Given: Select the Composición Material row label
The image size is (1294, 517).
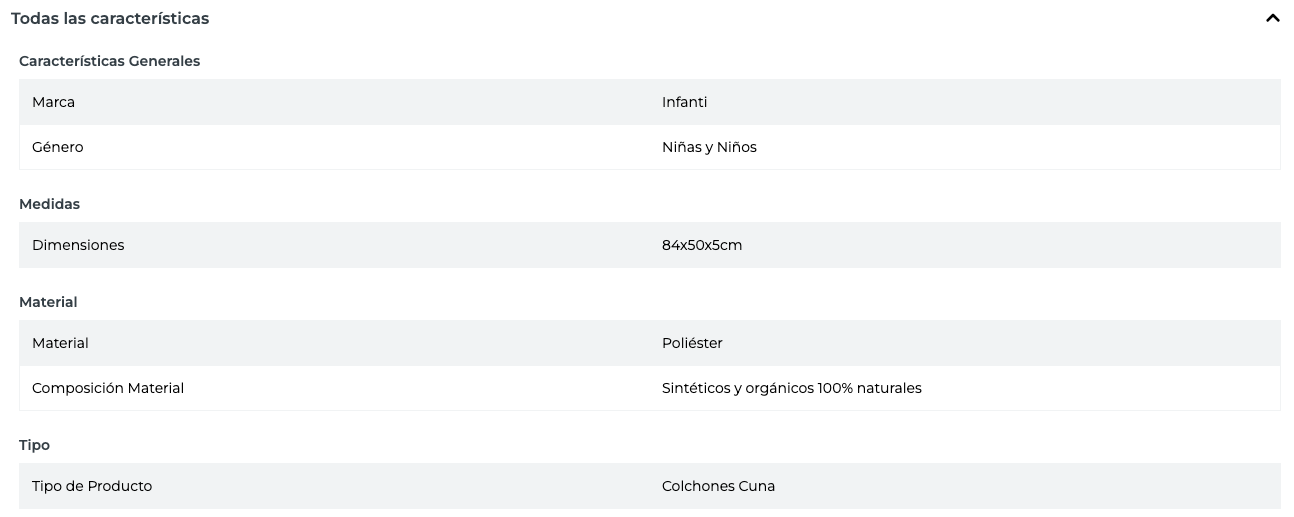Looking at the screenshot, I should [108, 388].
